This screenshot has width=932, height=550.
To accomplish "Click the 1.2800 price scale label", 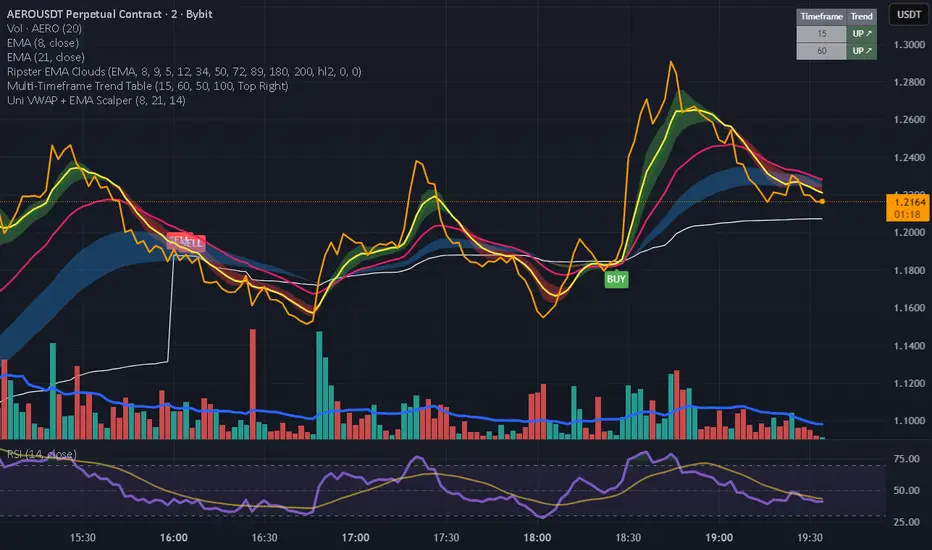I will 909,82.
